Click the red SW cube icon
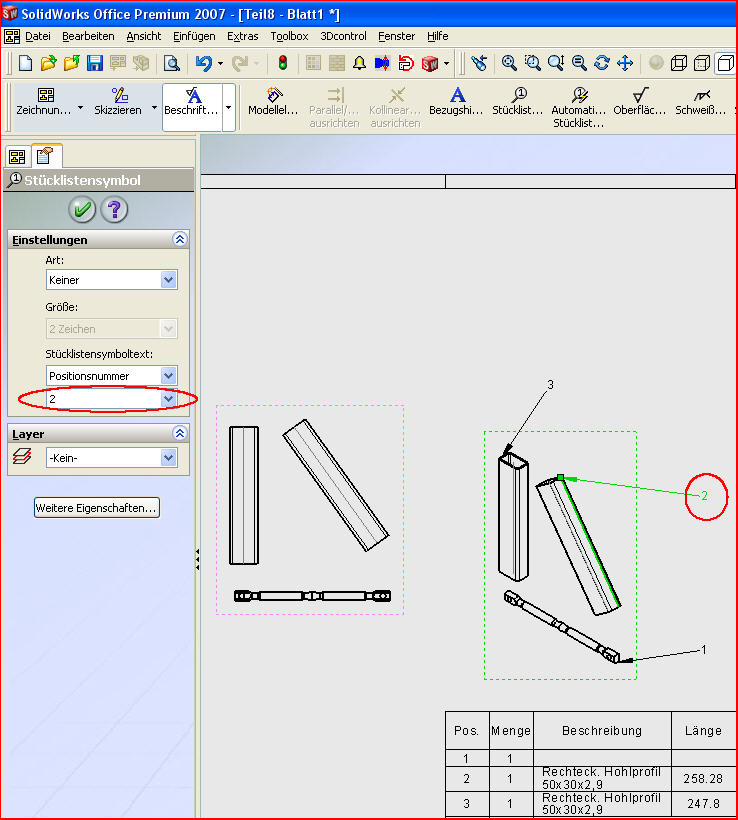This screenshot has width=738, height=820. tap(429, 63)
